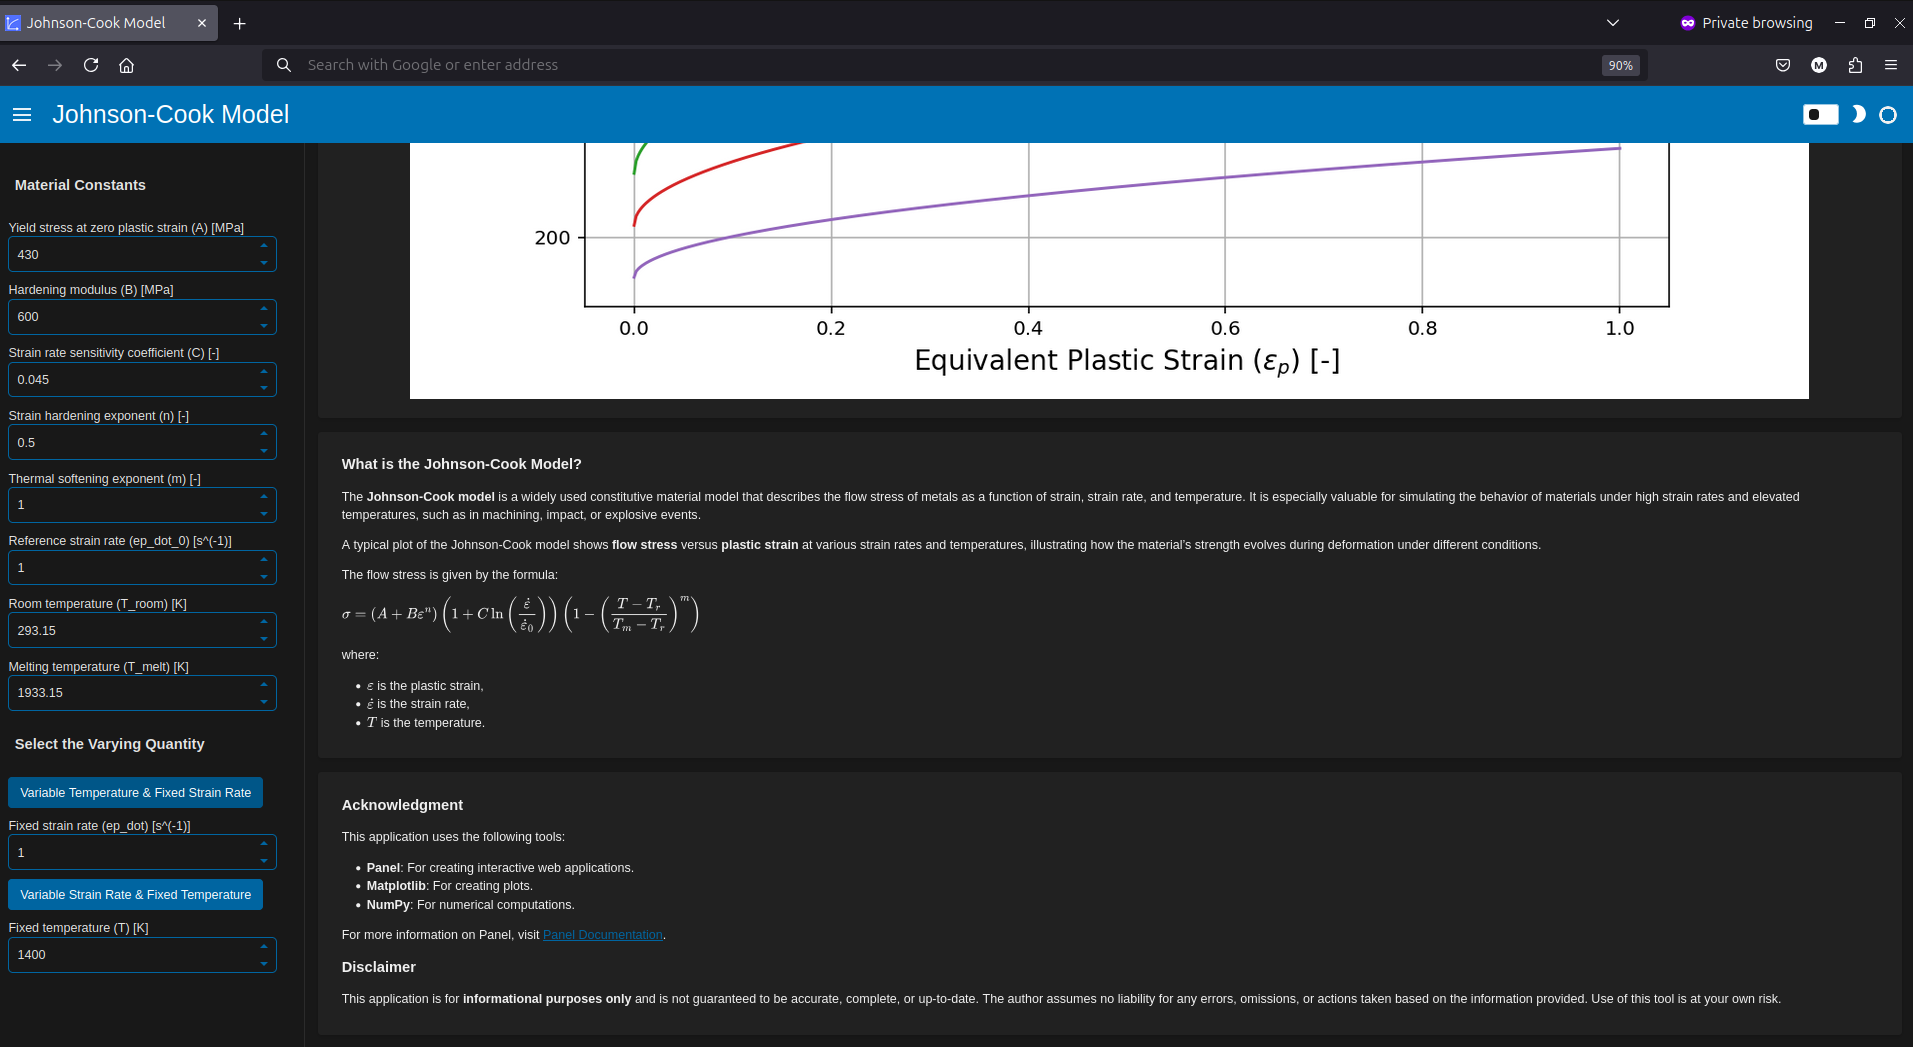1913x1047 pixels.
Task: Click the moon theme icon
Action: (1858, 115)
